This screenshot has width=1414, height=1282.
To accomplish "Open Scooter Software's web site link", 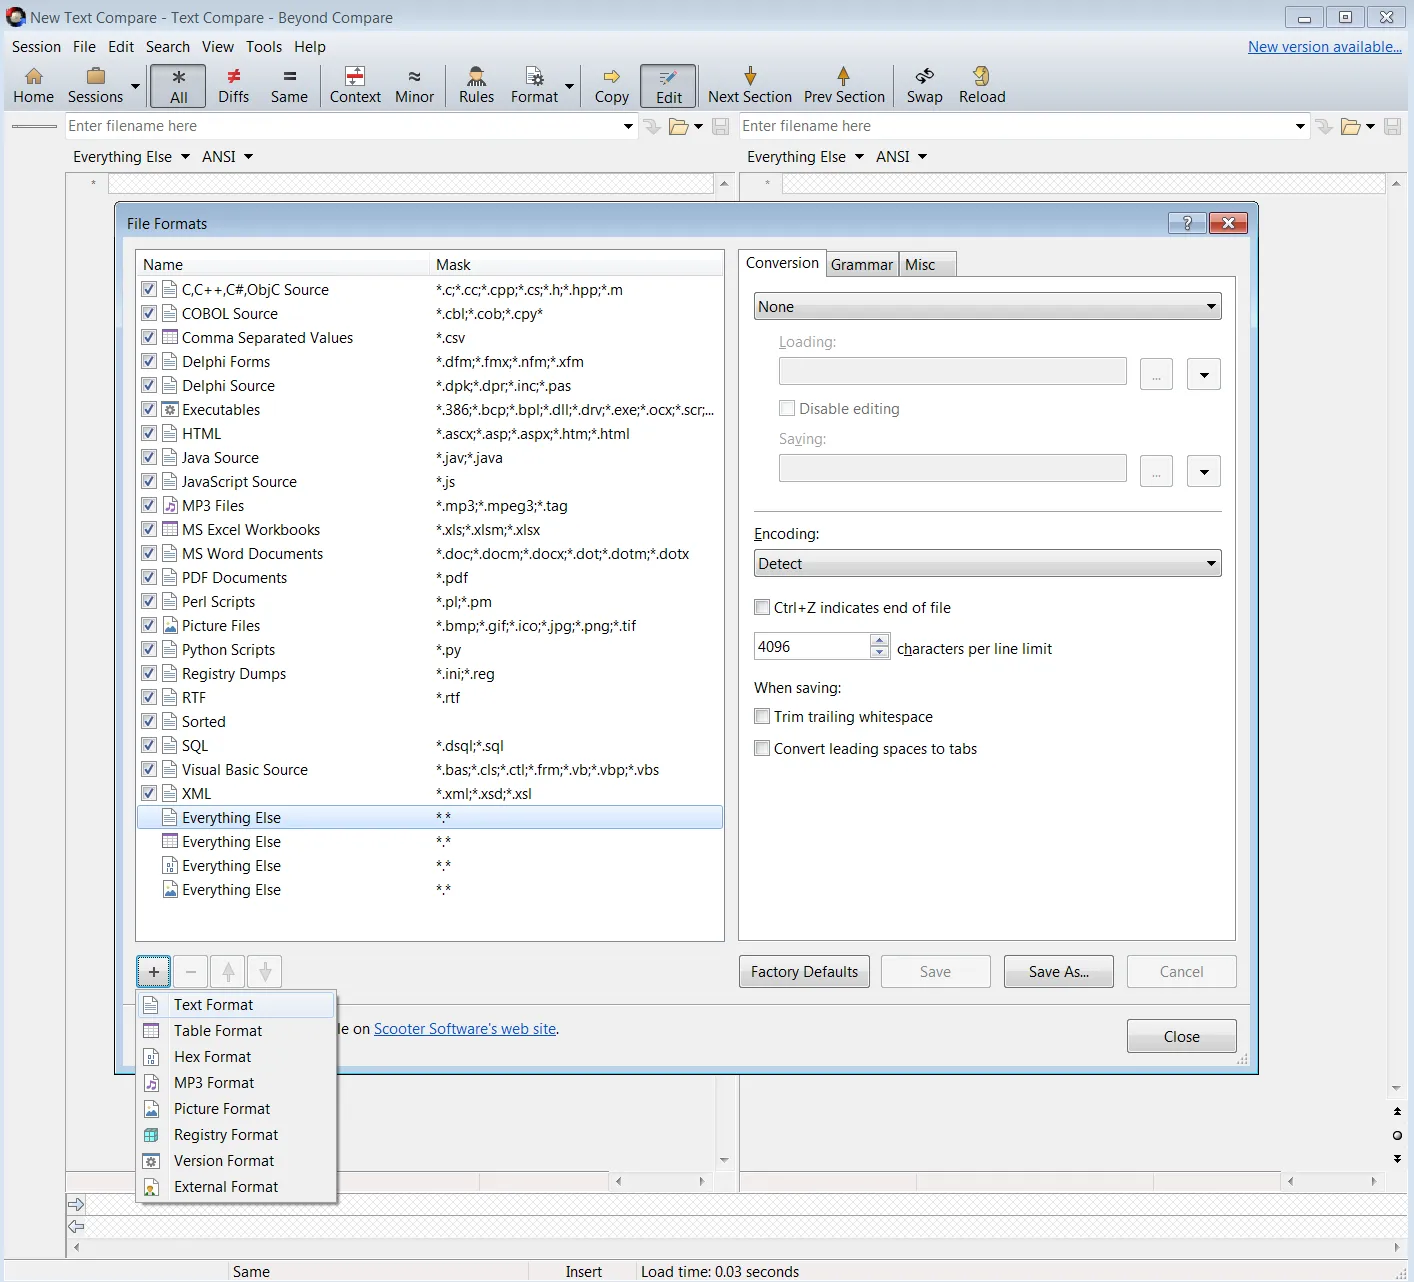I will [465, 1028].
